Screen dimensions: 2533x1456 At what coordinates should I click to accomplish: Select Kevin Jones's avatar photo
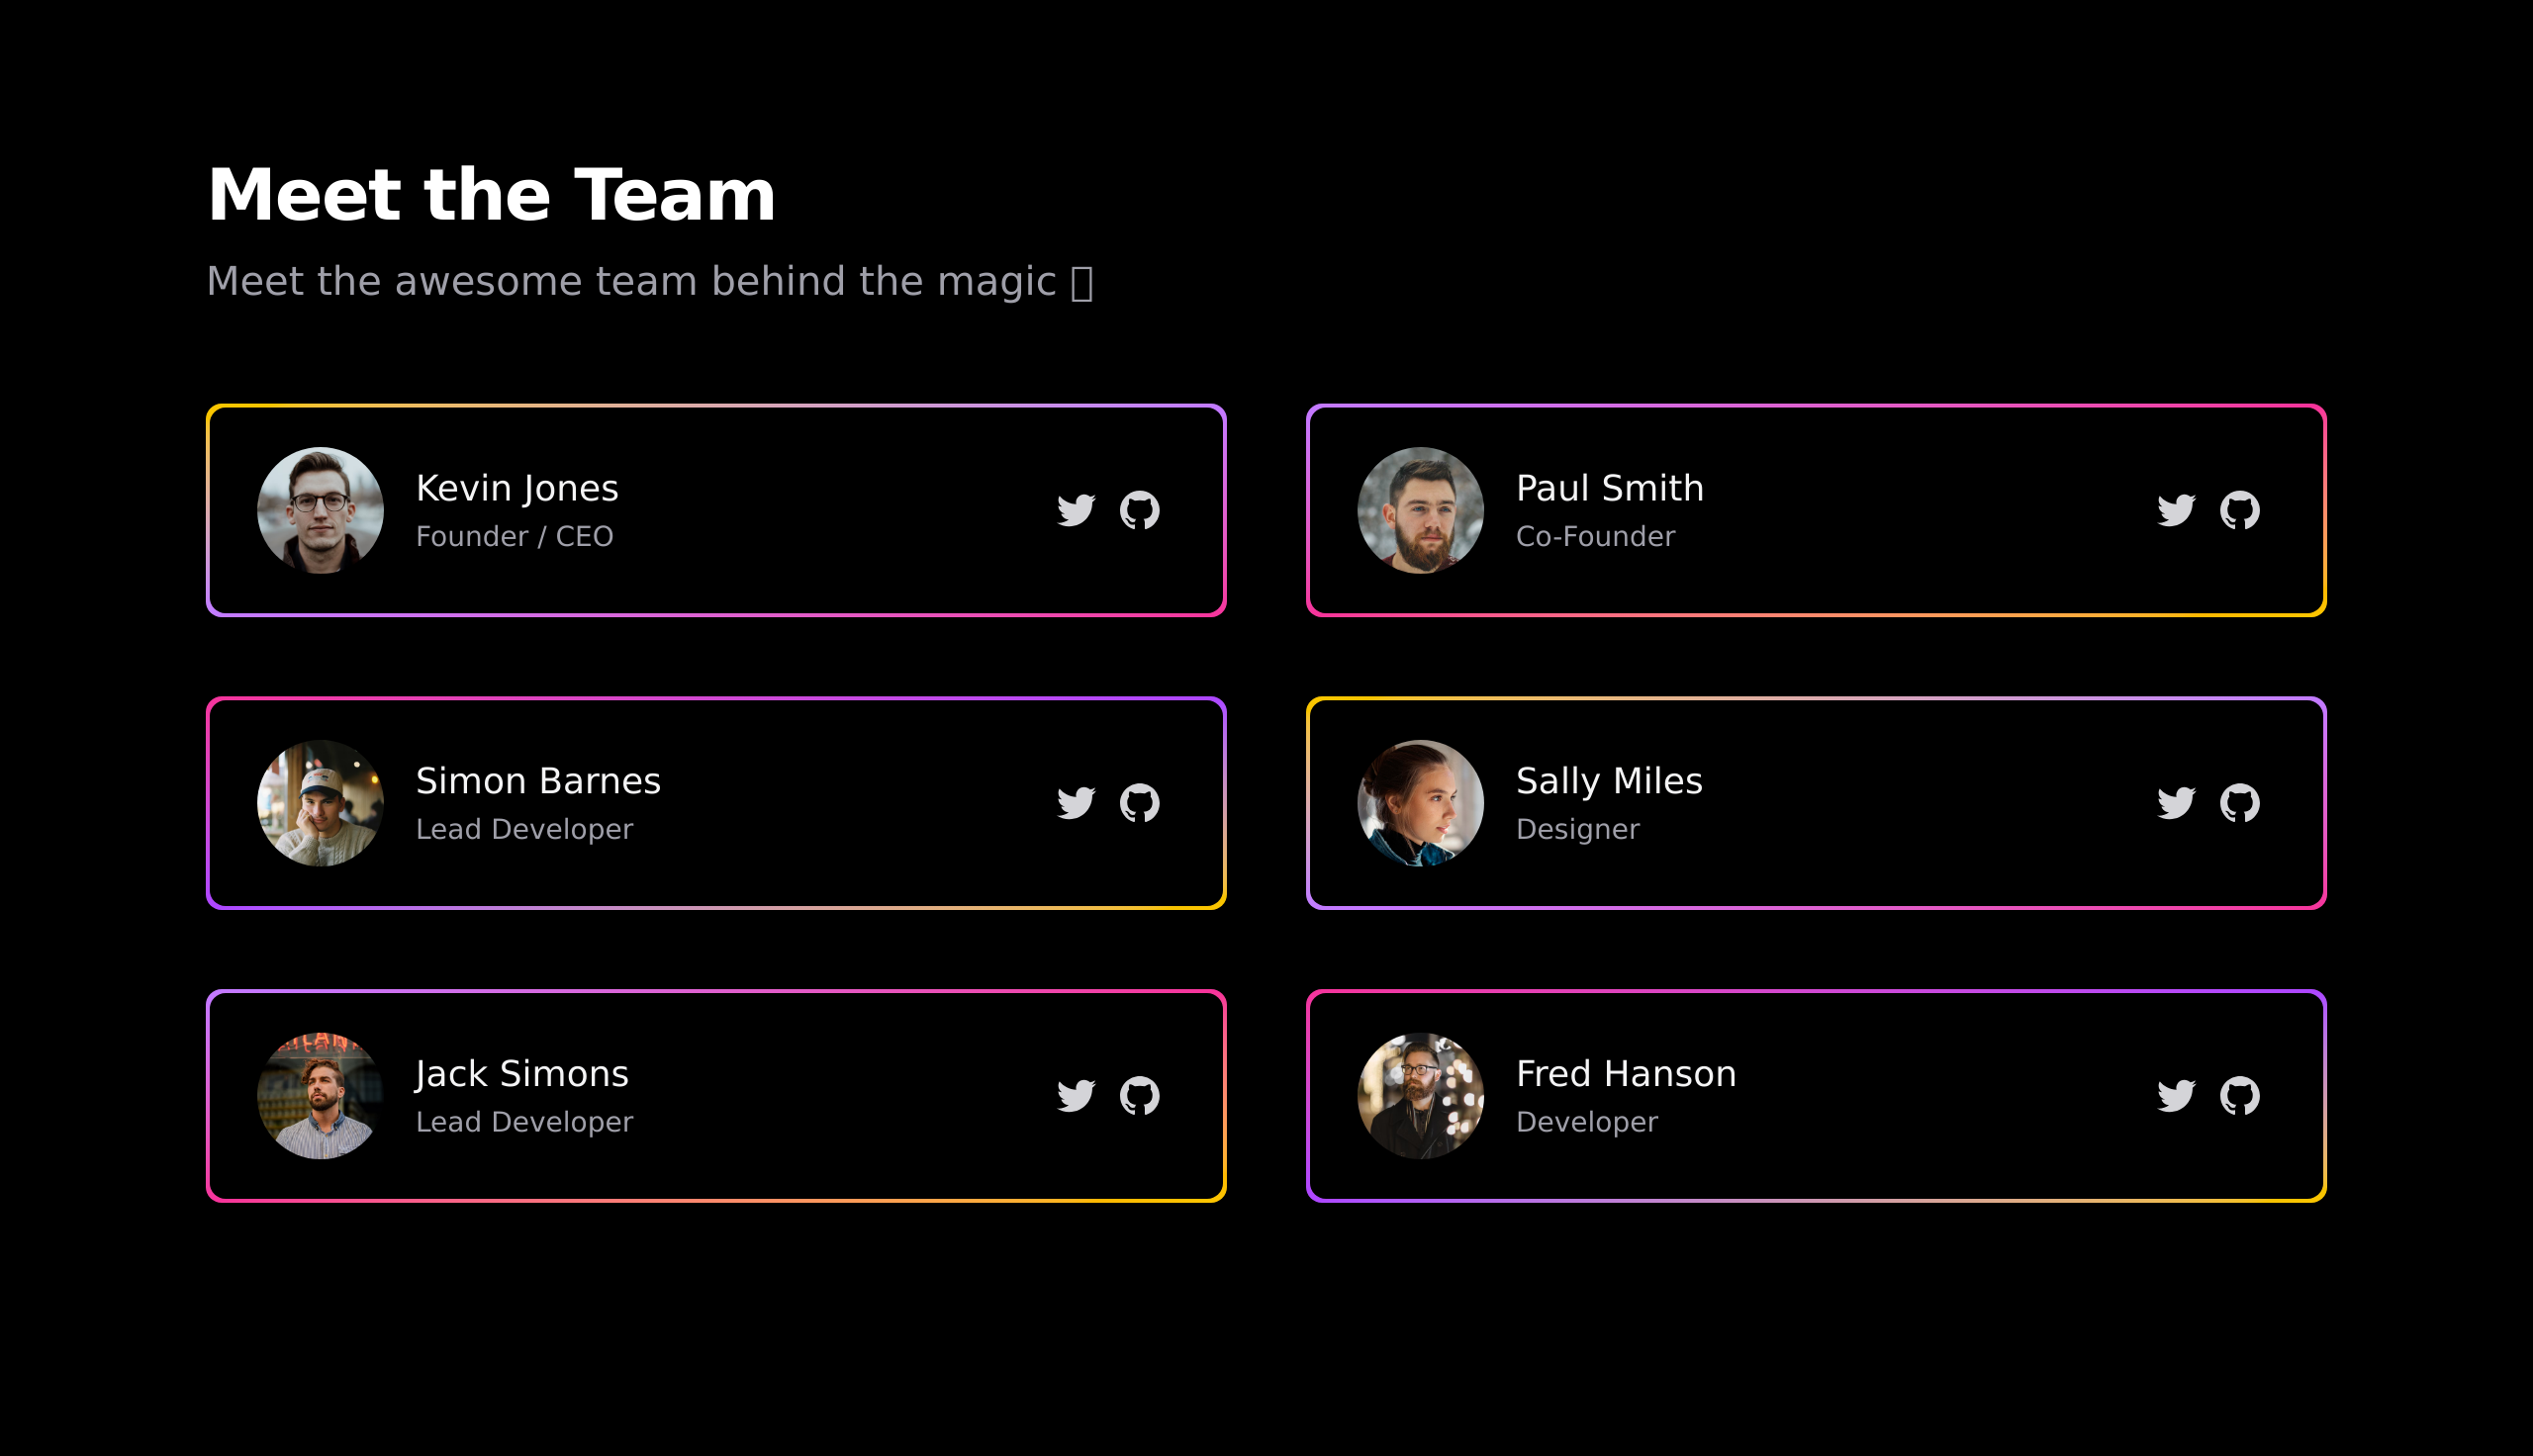(320, 510)
